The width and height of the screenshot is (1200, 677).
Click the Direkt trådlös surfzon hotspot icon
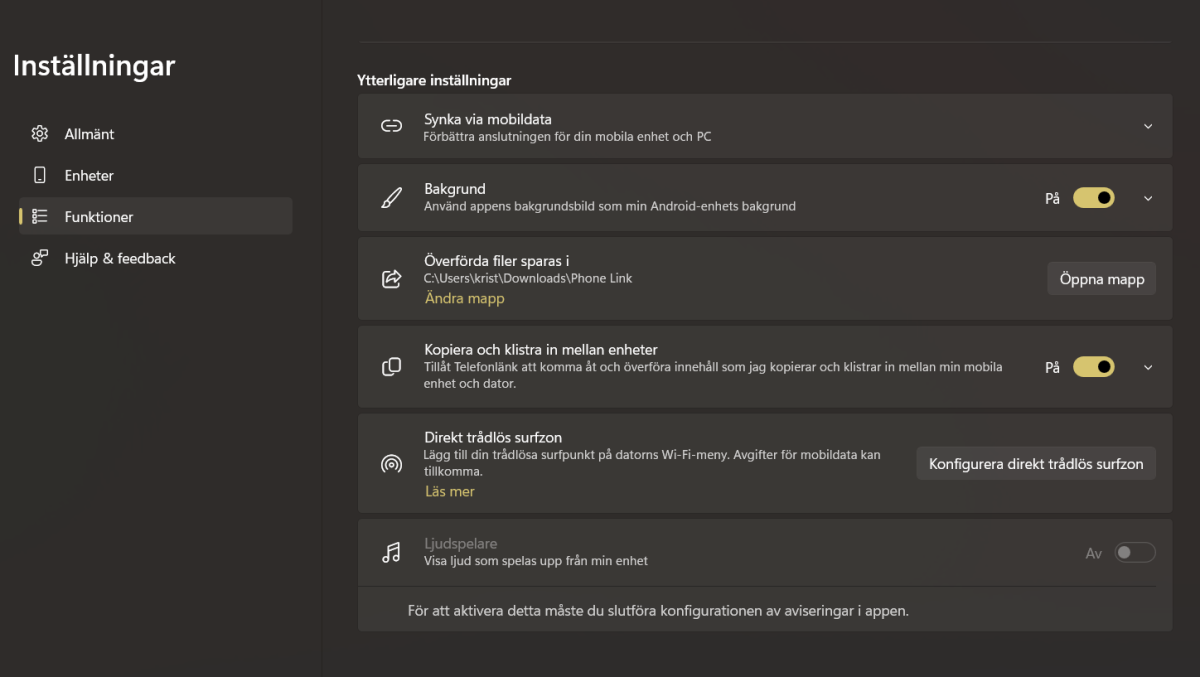(x=391, y=462)
